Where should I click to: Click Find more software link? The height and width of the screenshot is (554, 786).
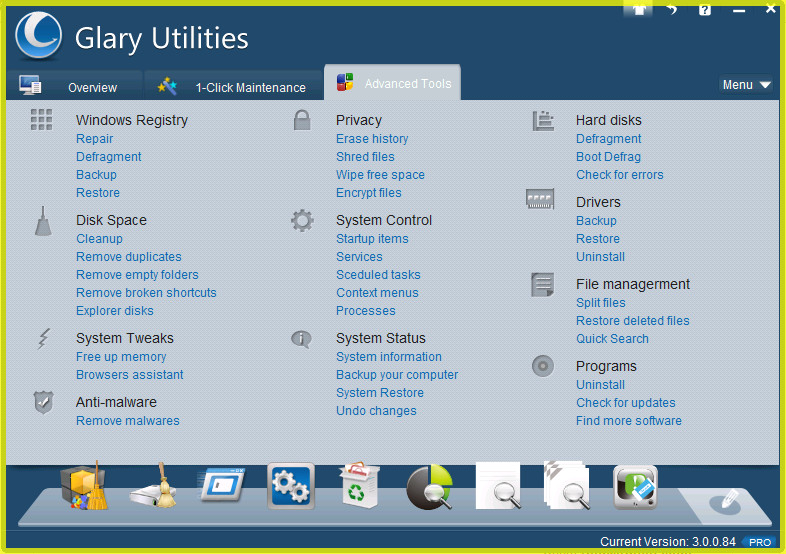(x=629, y=421)
